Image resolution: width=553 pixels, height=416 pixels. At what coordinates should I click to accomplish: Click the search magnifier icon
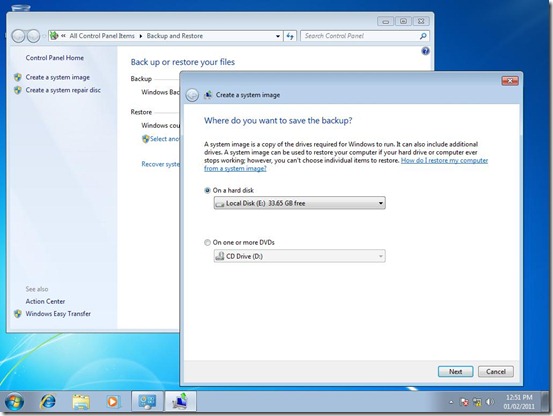[423, 36]
